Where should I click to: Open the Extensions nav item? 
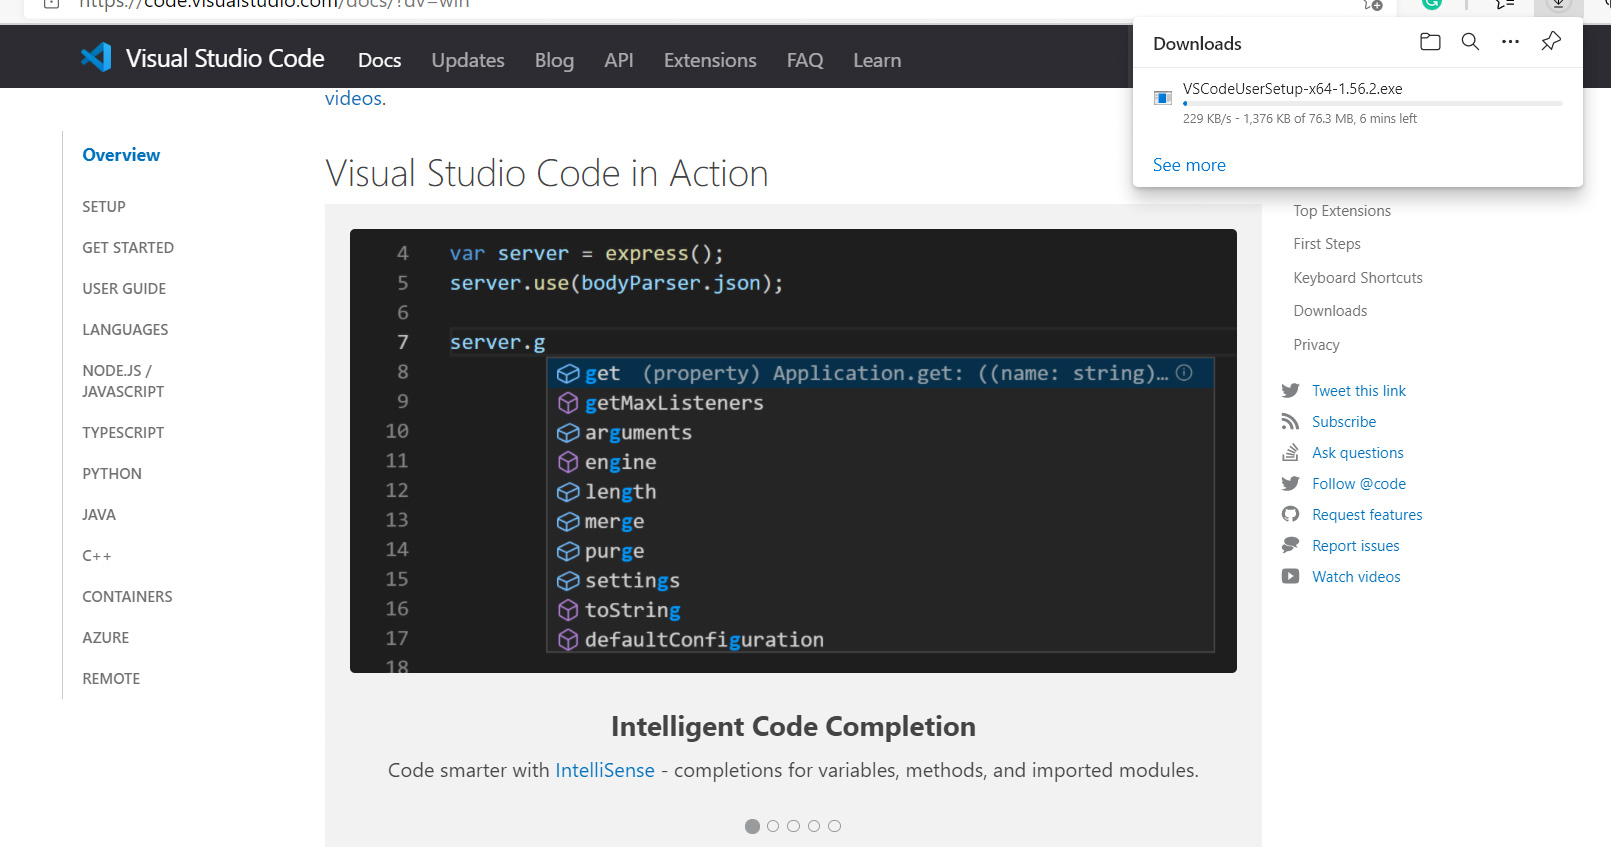(710, 61)
